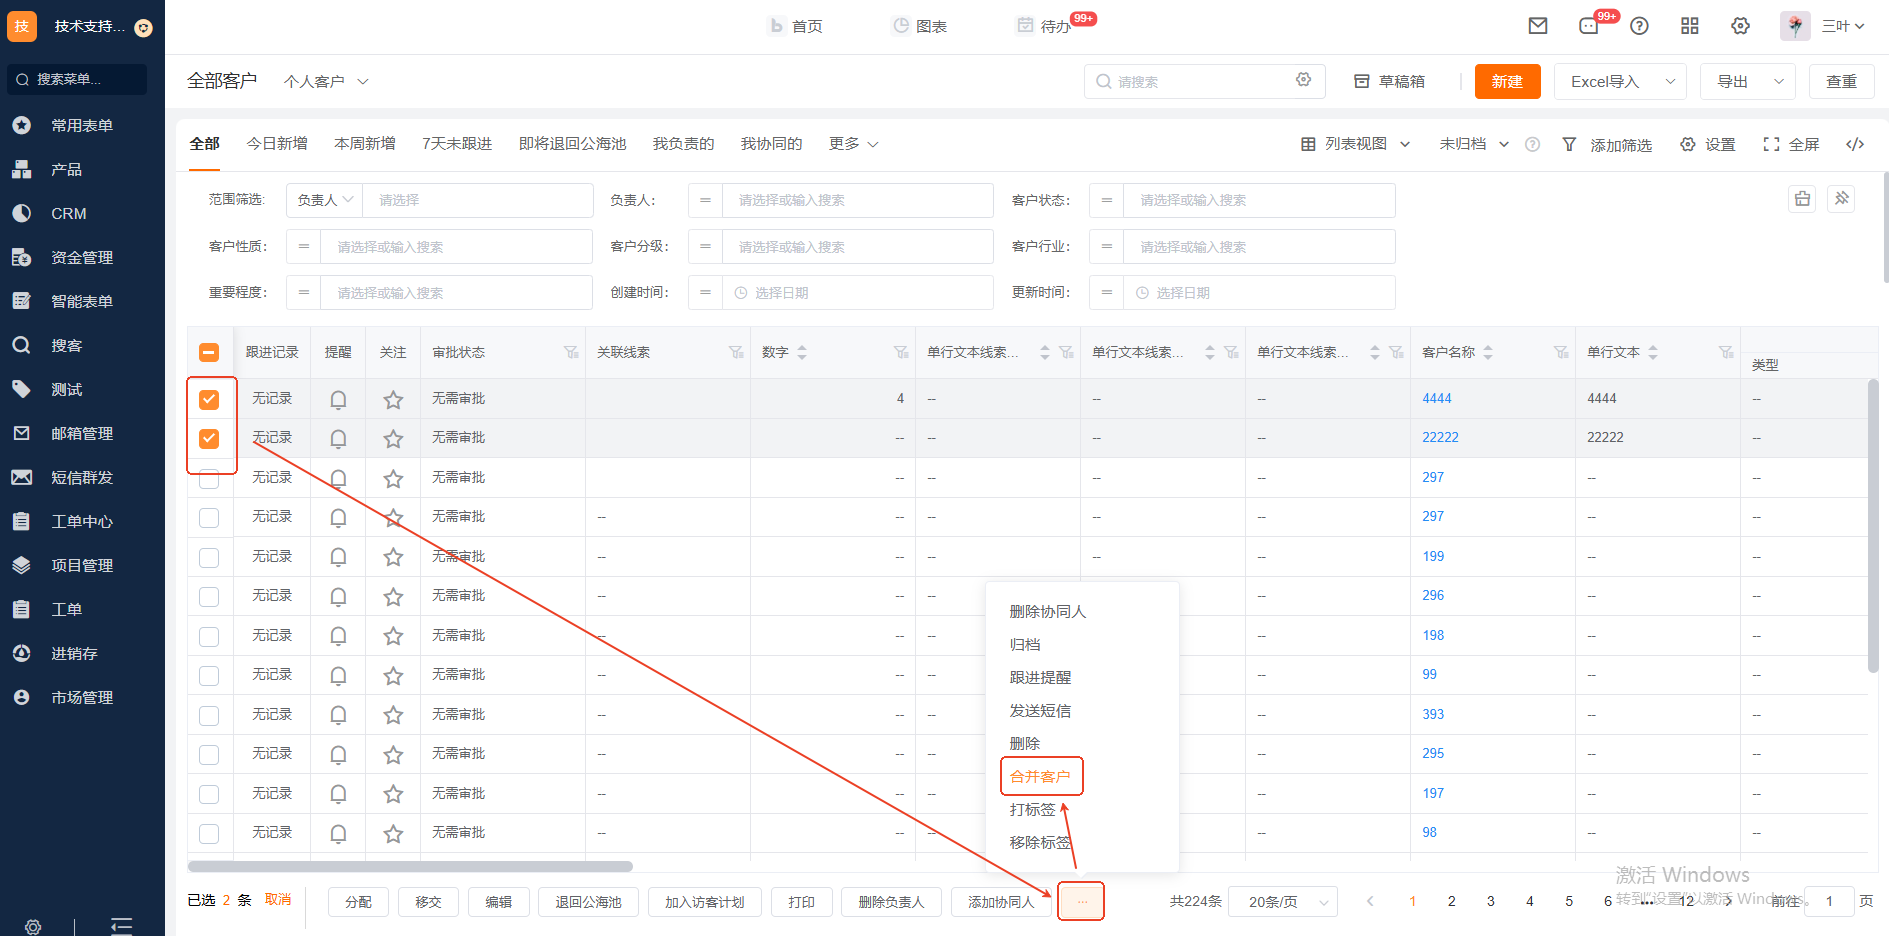
Task: Click the bell reminder for customer 4444
Action: pos(338,399)
